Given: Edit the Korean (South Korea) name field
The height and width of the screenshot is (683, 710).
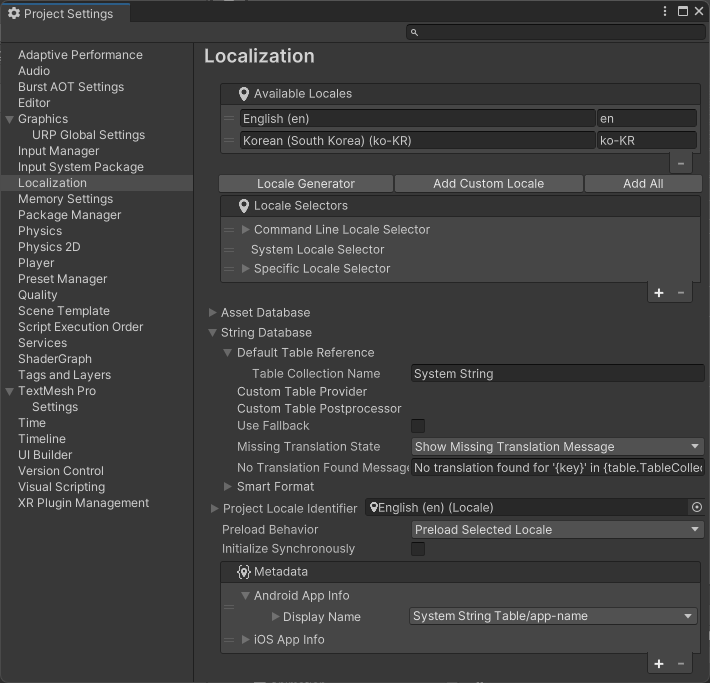Looking at the screenshot, I should coord(417,140).
